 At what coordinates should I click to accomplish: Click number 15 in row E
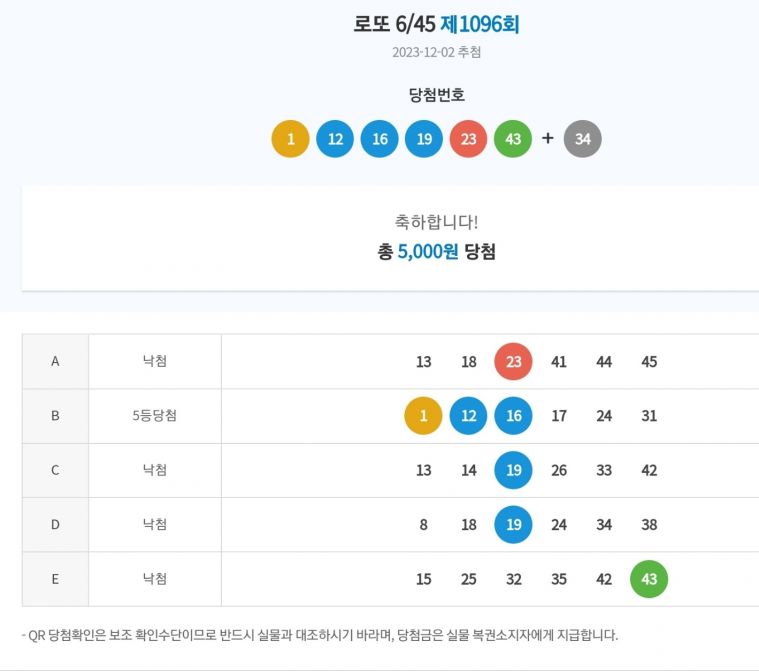pos(424,579)
